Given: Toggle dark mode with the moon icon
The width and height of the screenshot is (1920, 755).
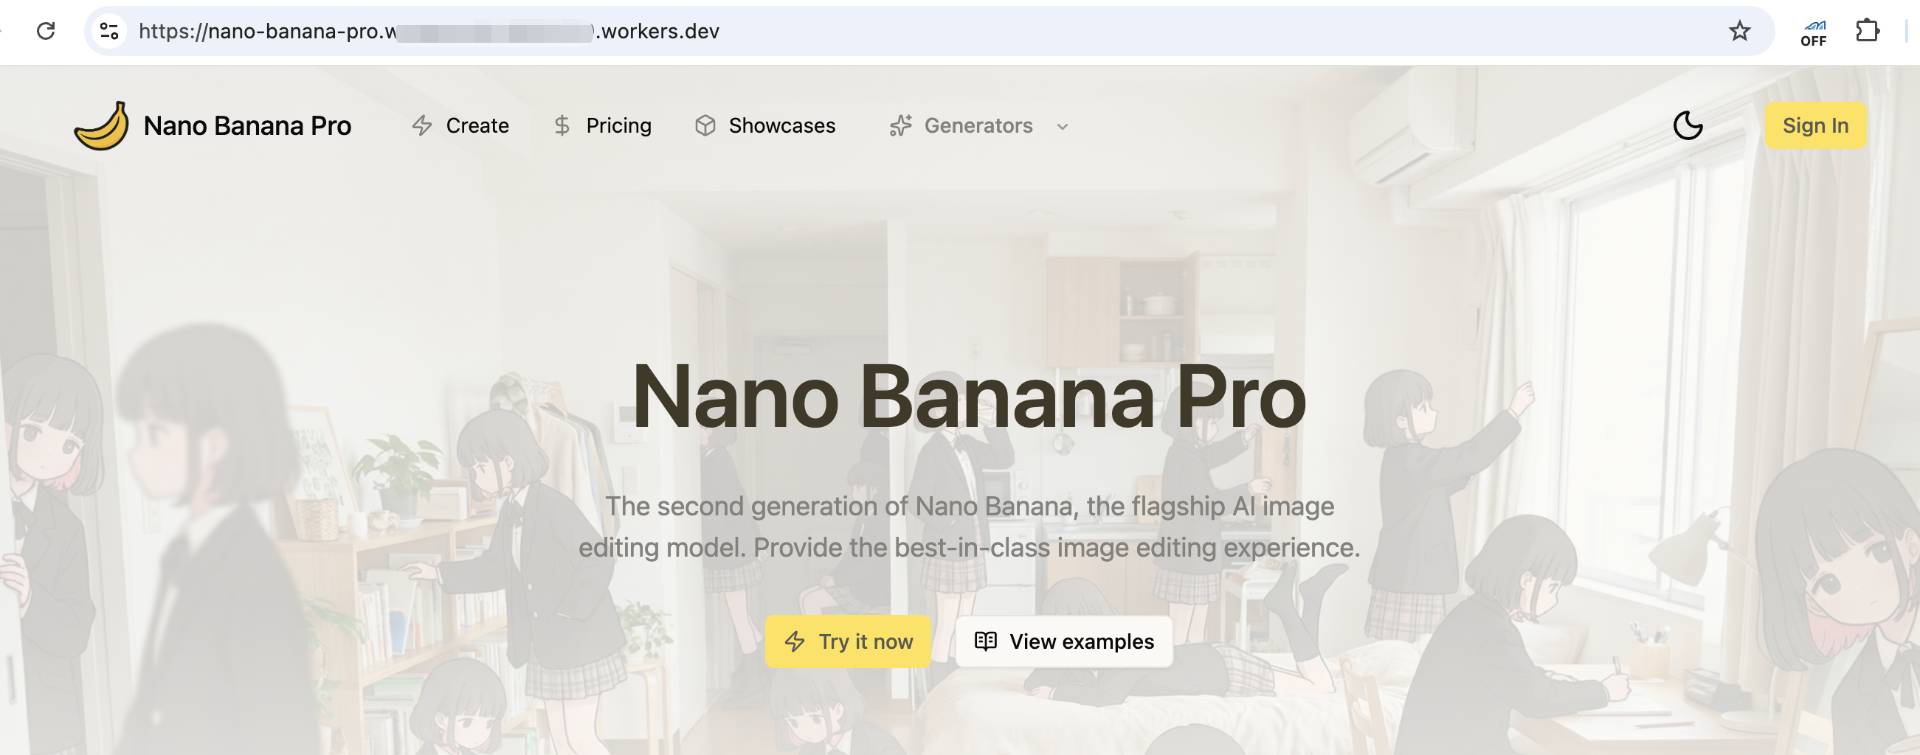Looking at the screenshot, I should point(1687,126).
